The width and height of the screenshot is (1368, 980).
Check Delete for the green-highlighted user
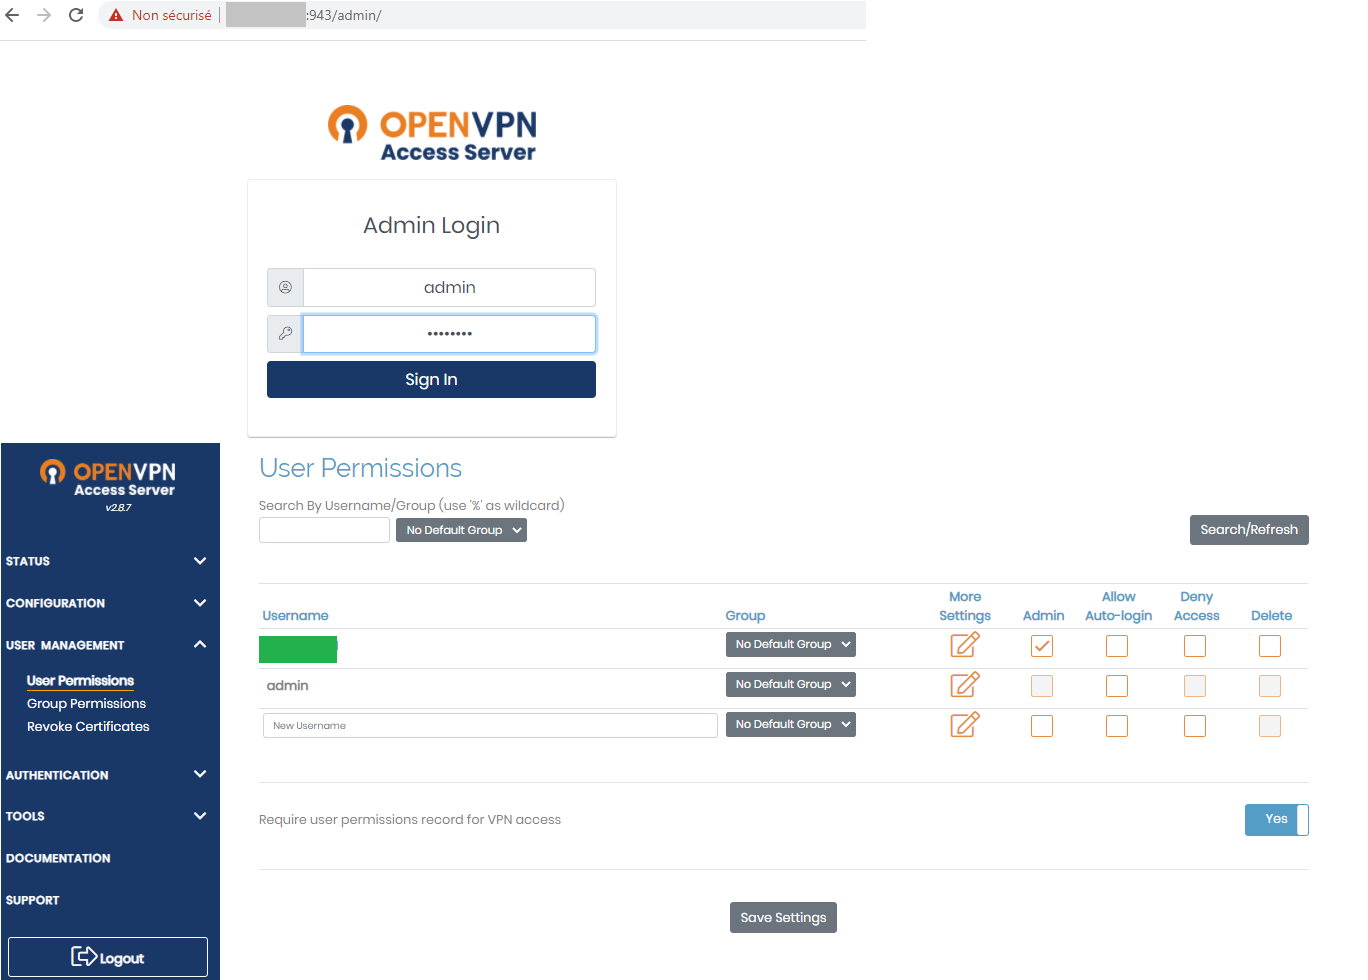click(1270, 646)
